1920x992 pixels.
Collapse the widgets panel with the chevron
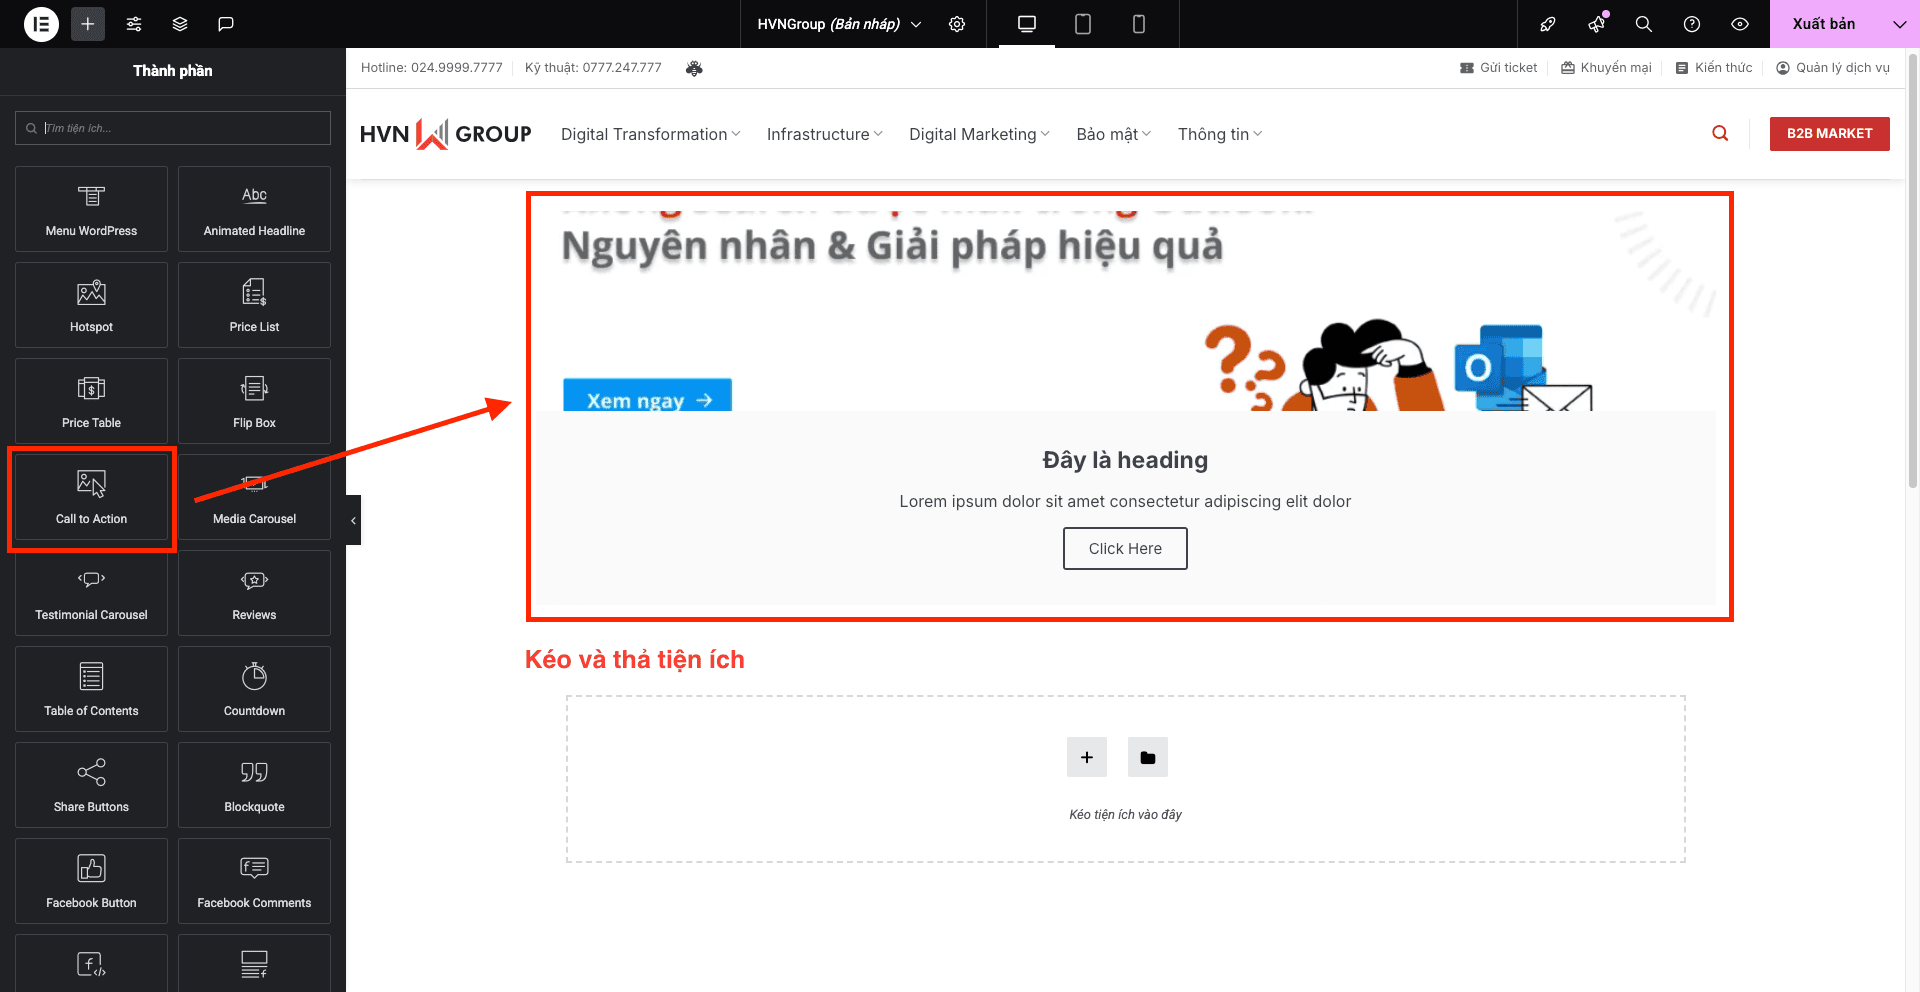pos(353,519)
